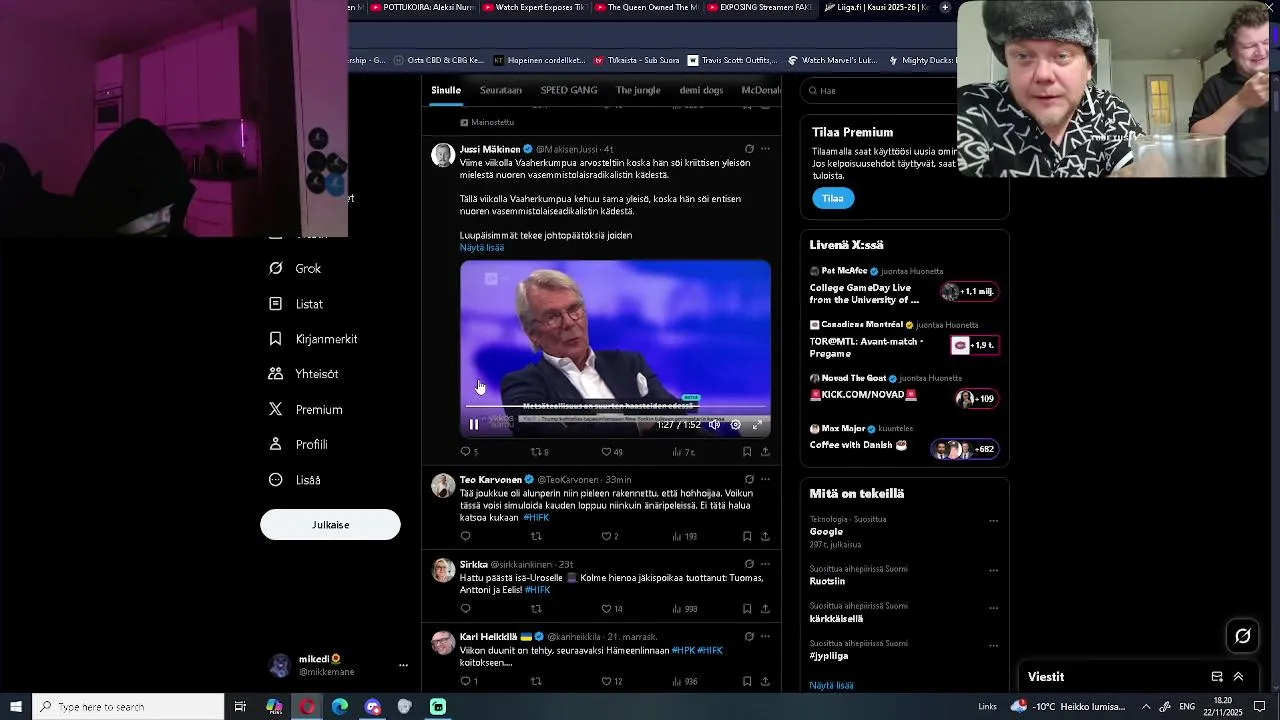This screenshot has height=720, width=1280.
Task: Open the demi dogs tab
Action: point(701,90)
